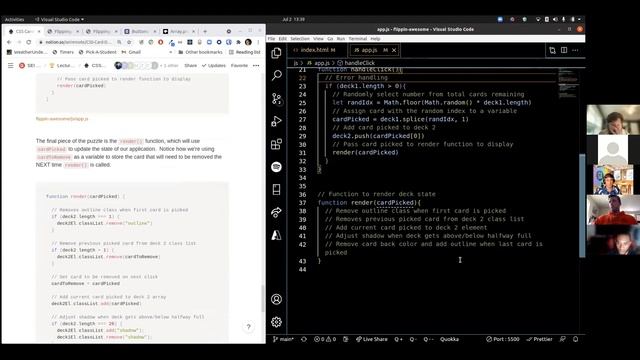Open the View menu in VS Code
The width and height of the screenshot is (640, 360).
point(318,39)
